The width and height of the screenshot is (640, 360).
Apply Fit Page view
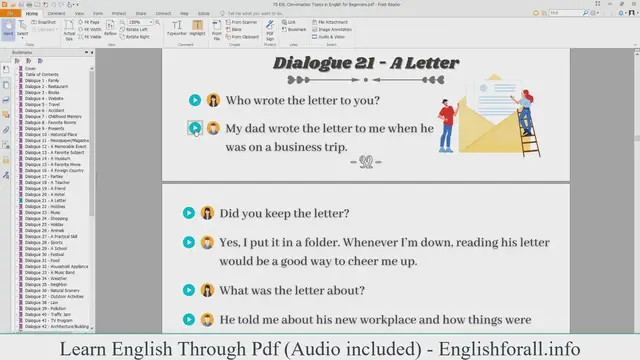[x=89, y=22]
